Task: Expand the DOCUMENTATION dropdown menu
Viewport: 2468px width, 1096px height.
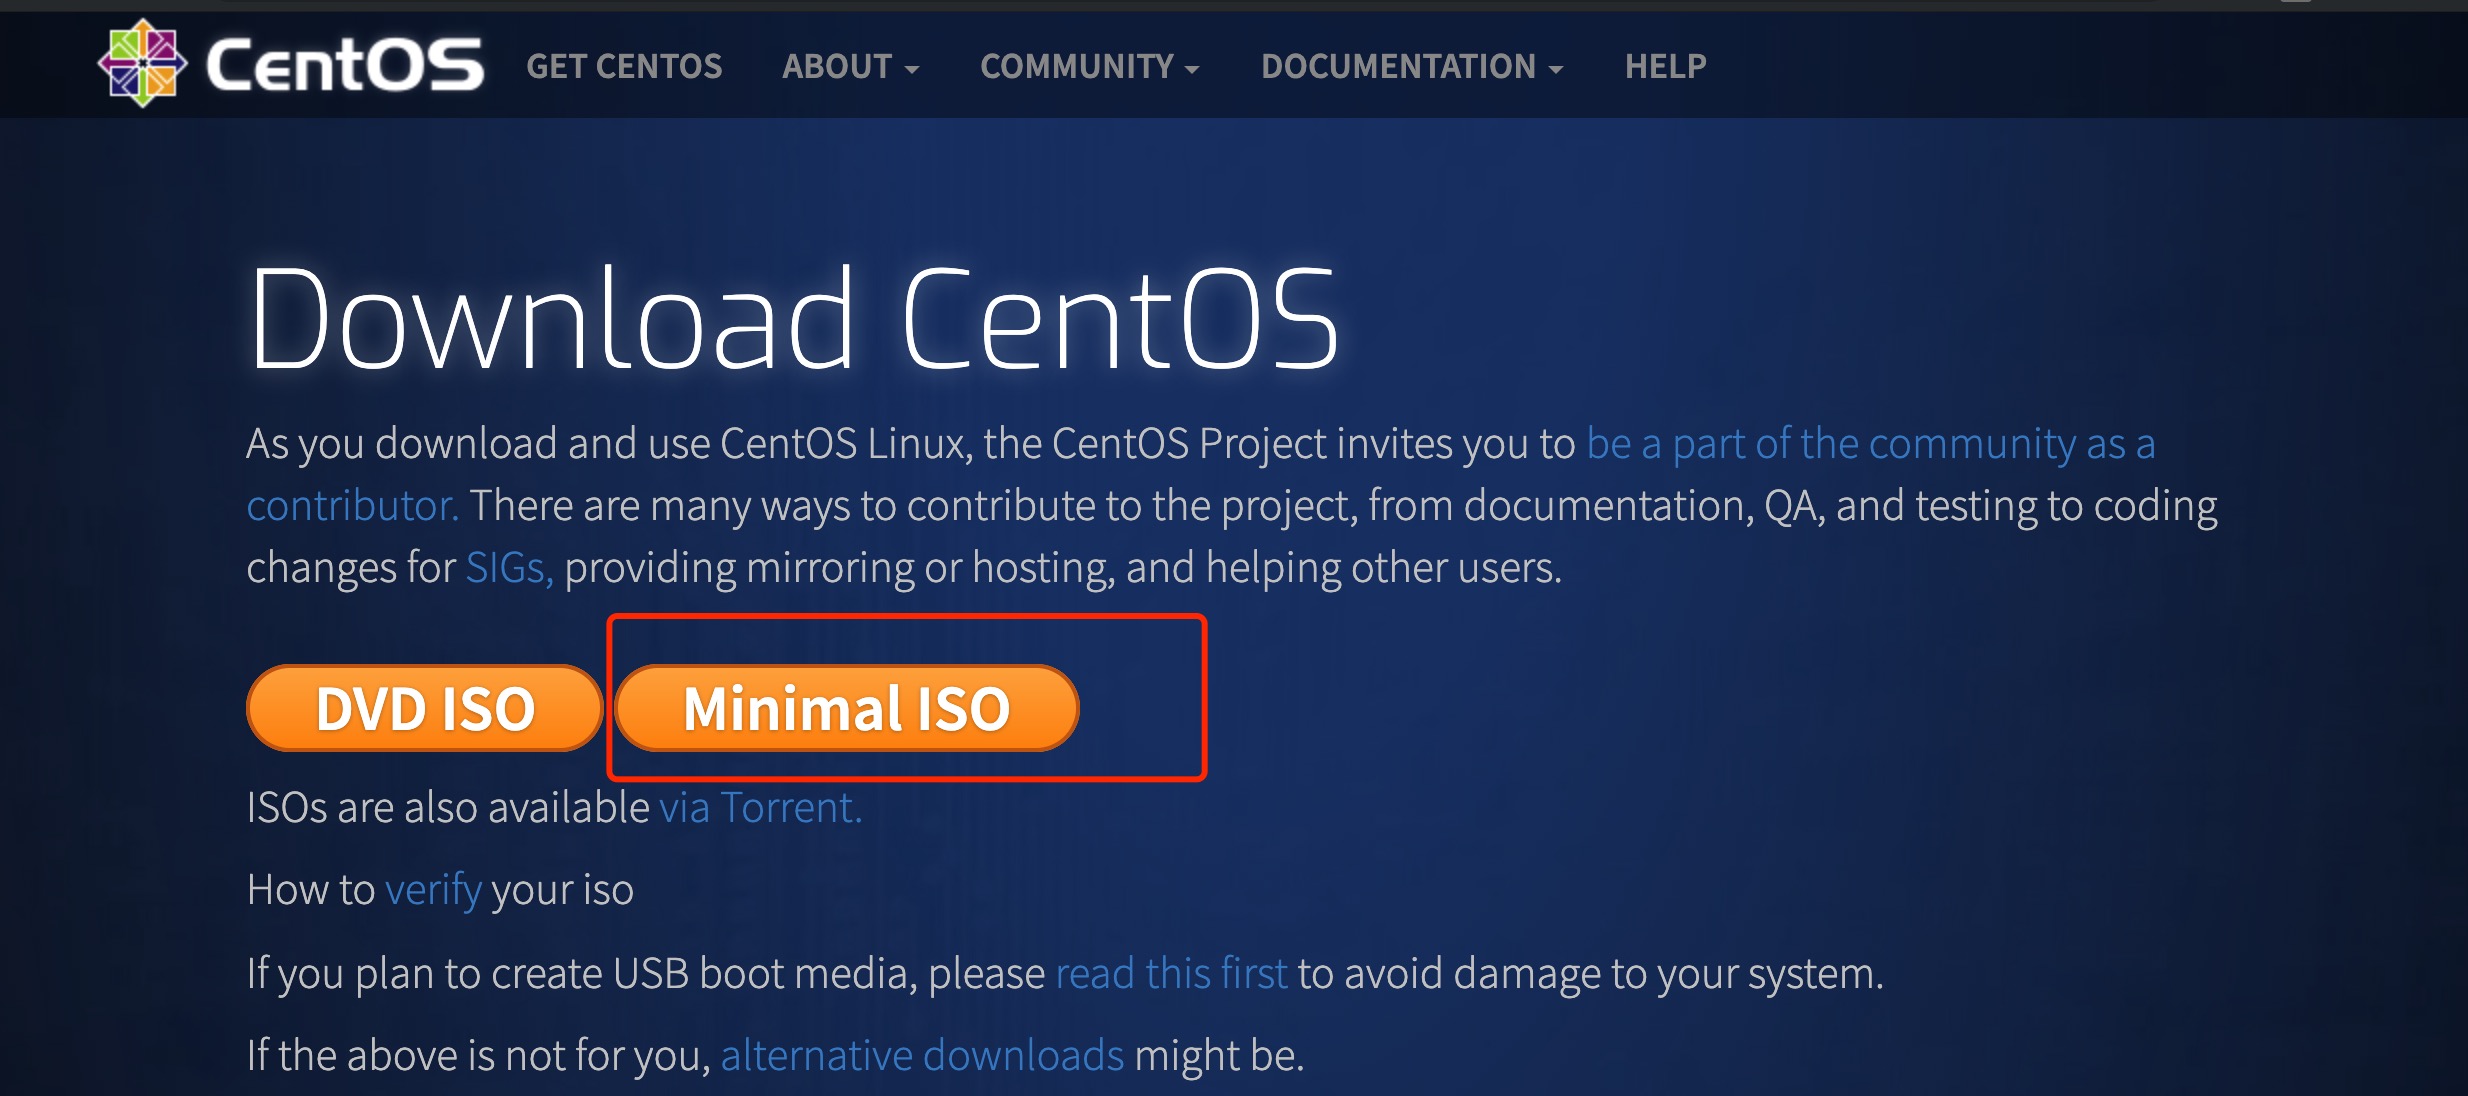Action: pos(1398,66)
